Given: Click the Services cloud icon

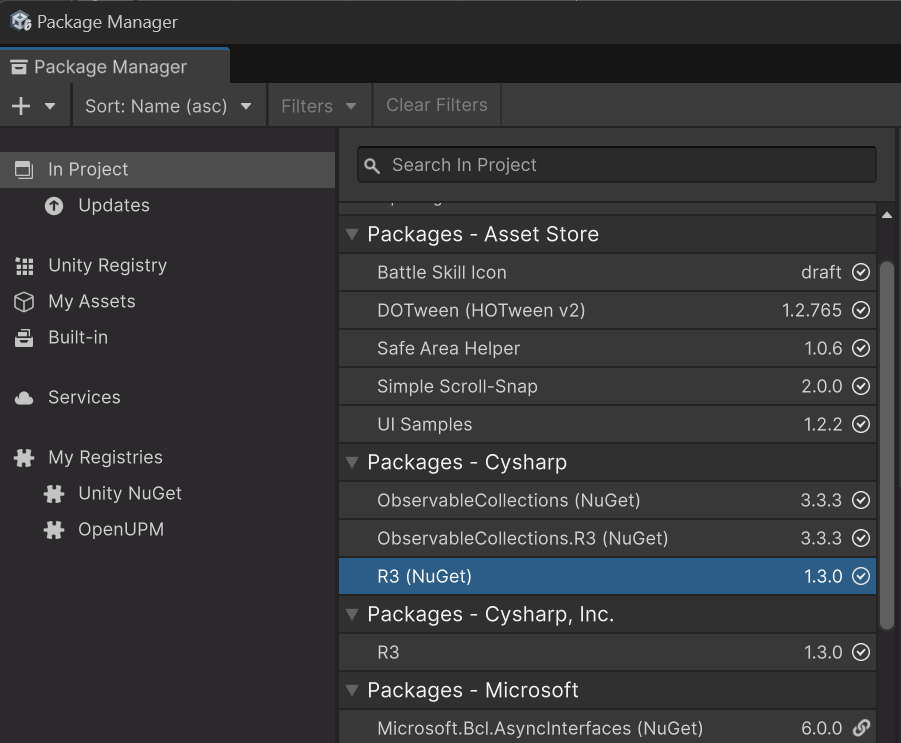Looking at the screenshot, I should (24, 398).
